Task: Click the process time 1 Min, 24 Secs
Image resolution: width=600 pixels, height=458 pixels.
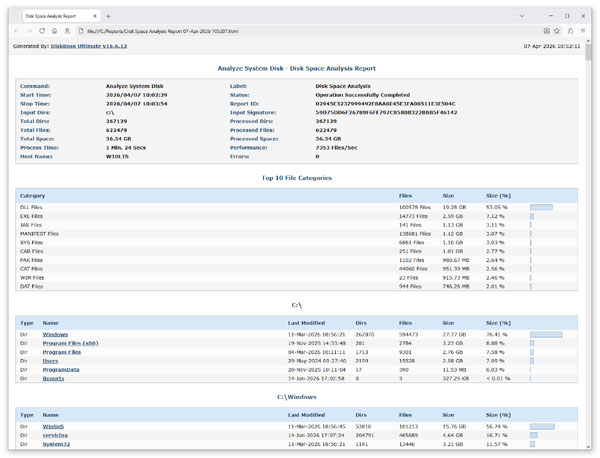Action: pos(126,148)
